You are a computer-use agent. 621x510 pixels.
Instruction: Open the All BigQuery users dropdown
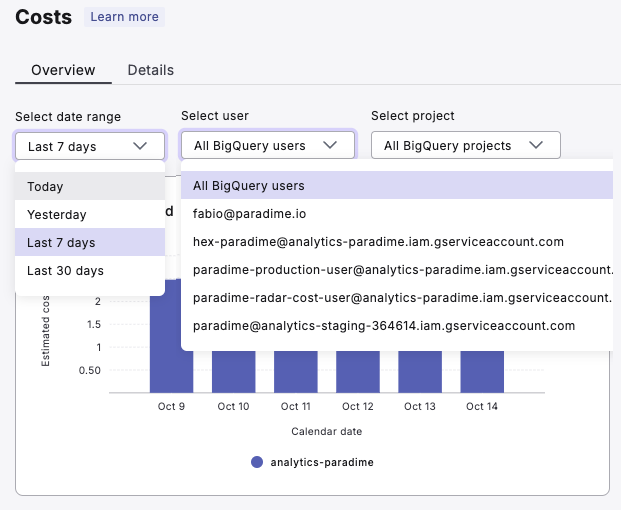(x=267, y=146)
